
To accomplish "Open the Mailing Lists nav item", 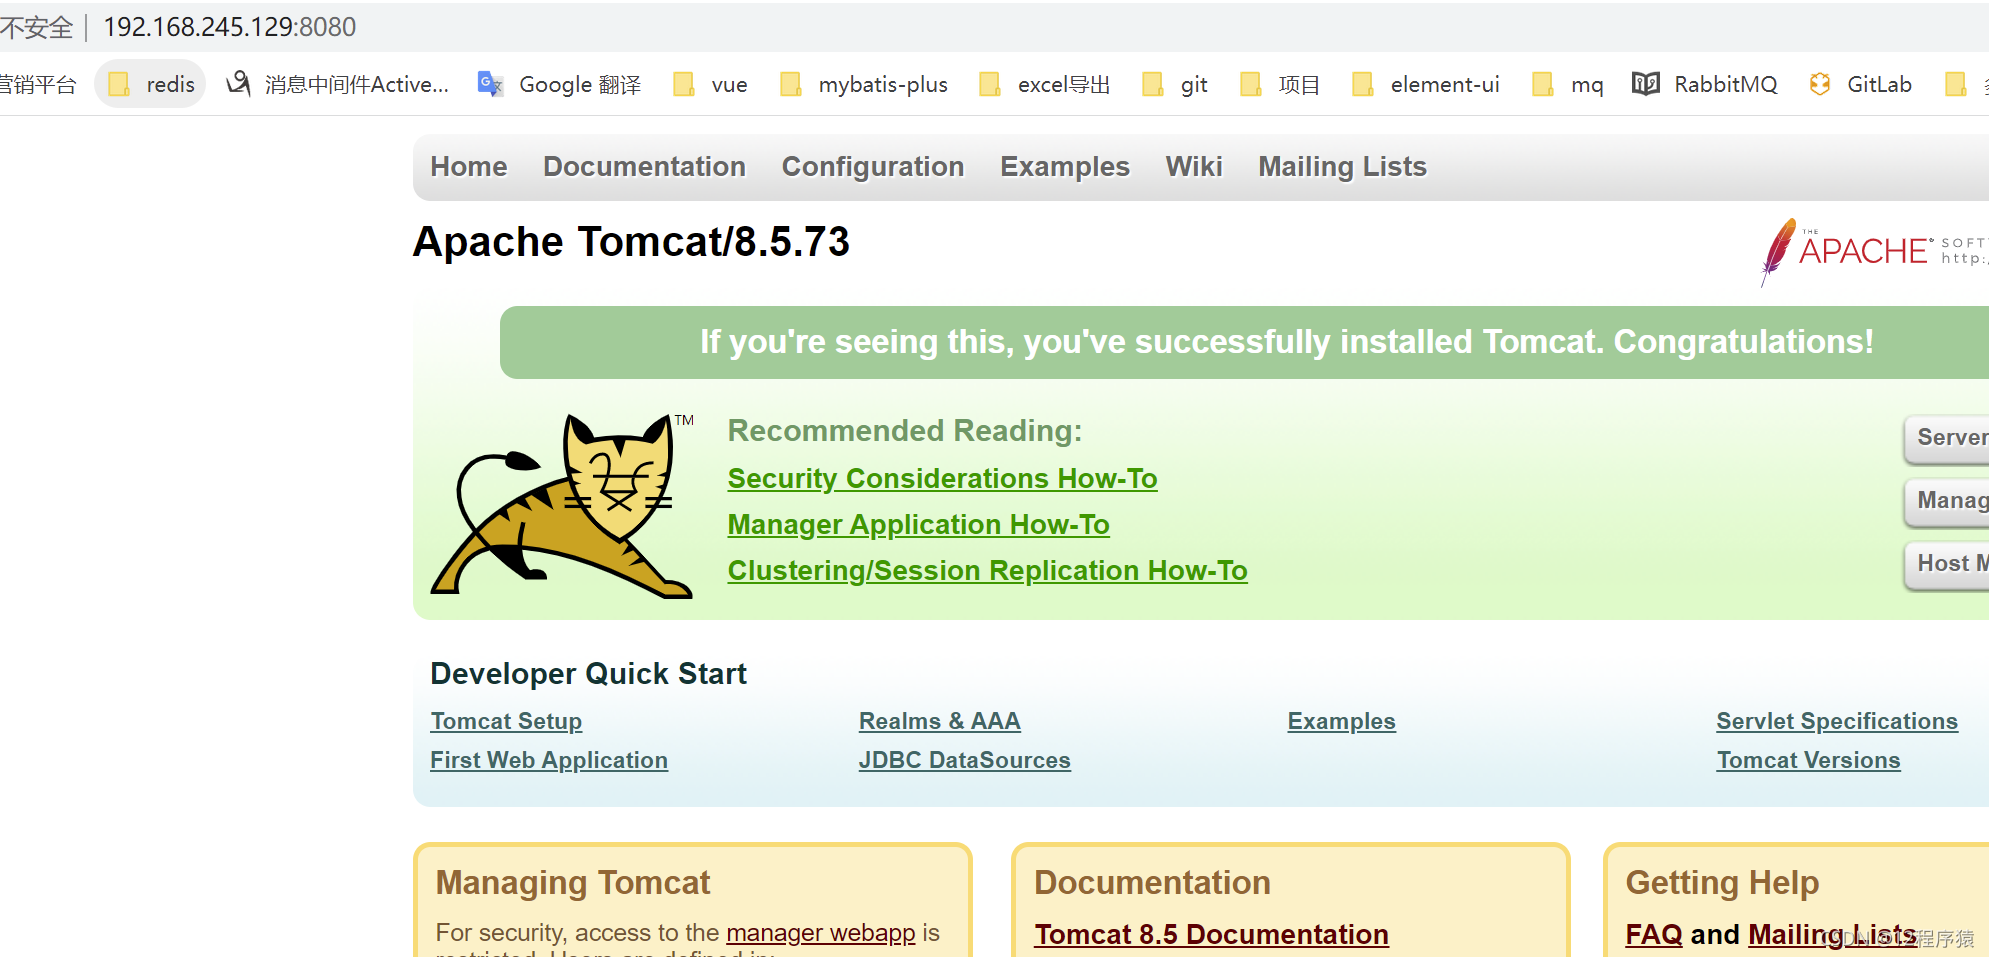I will tap(1342, 166).
